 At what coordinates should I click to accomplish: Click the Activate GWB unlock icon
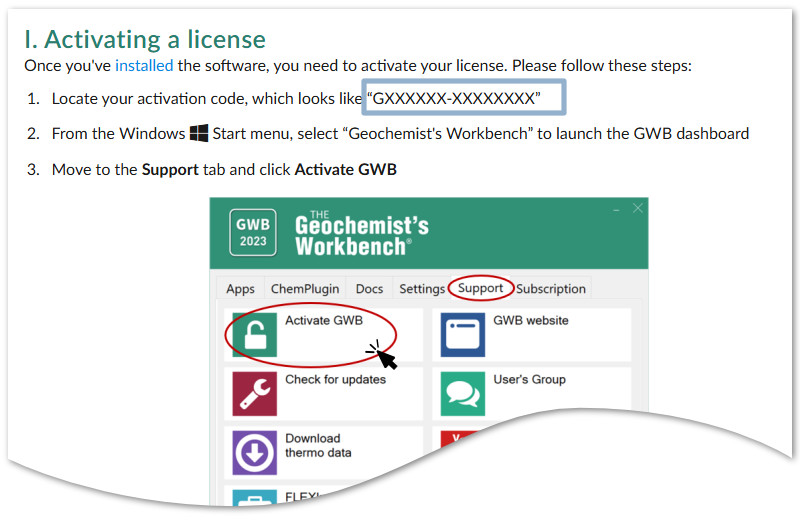[255, 335]
